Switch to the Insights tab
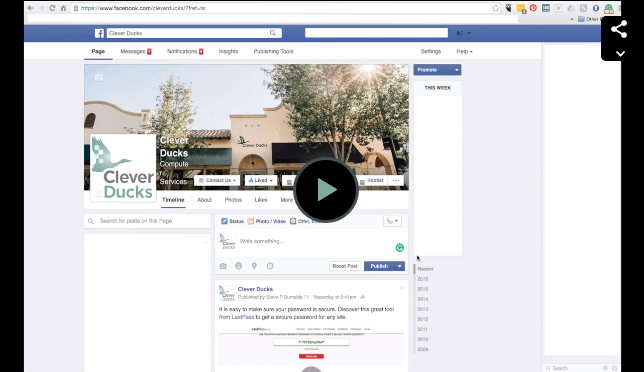Viewport: 644px width, 372px height. point(228,51)
